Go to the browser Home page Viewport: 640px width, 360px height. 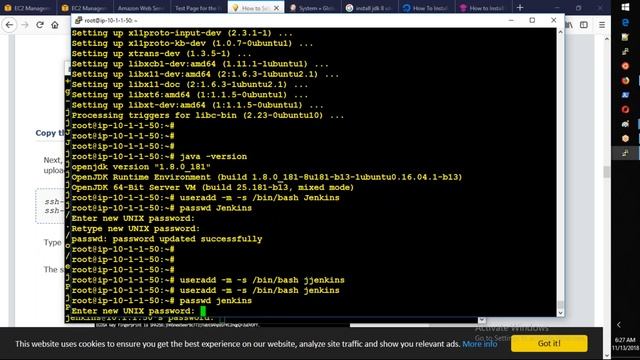coord(55,25)
